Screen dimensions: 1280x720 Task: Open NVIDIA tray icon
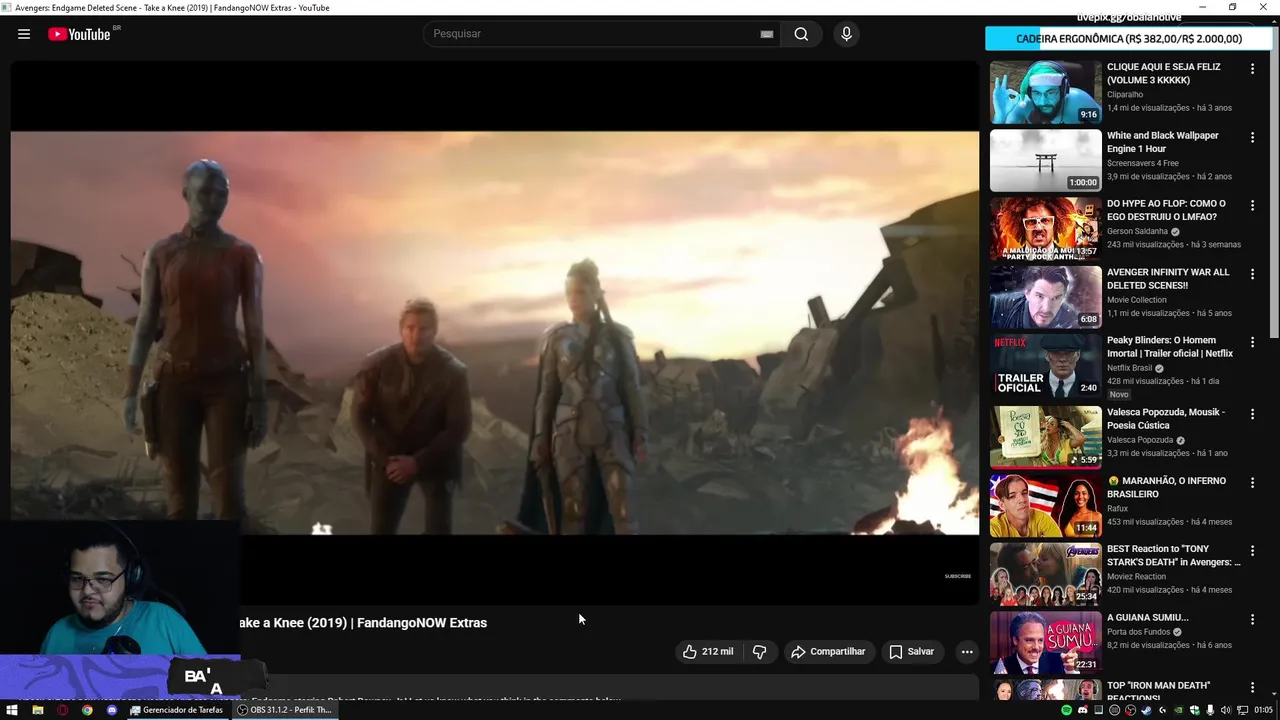(1178, 710)
